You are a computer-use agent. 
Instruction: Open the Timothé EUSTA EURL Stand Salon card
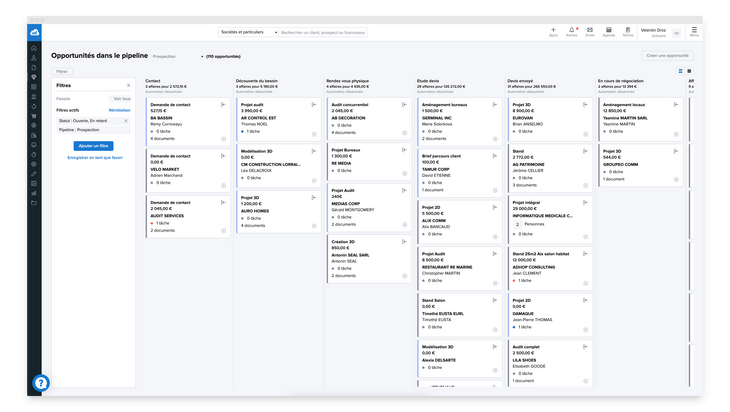[x=459, y=315]
